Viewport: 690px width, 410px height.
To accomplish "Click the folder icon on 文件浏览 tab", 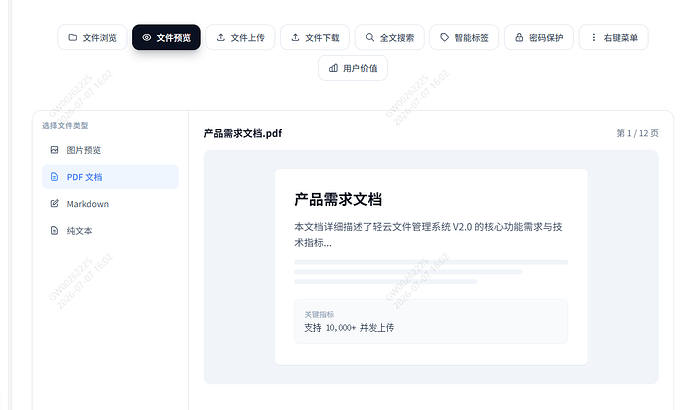I will [x=73, y=37].
